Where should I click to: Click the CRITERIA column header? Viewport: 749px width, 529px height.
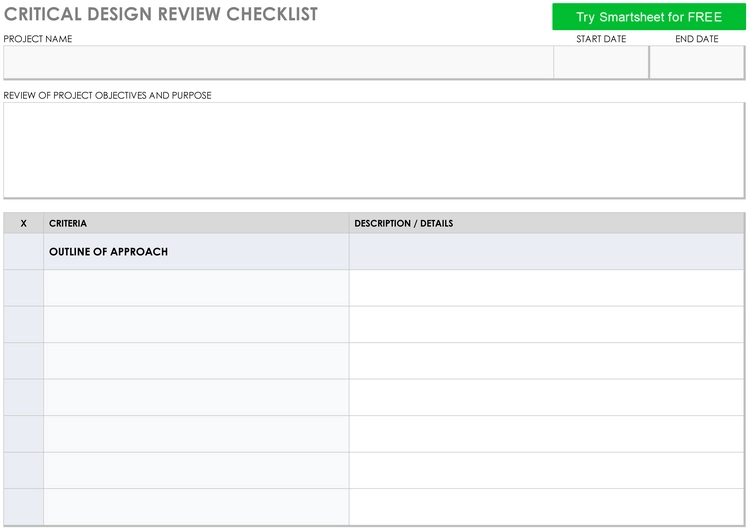[196, 223]
